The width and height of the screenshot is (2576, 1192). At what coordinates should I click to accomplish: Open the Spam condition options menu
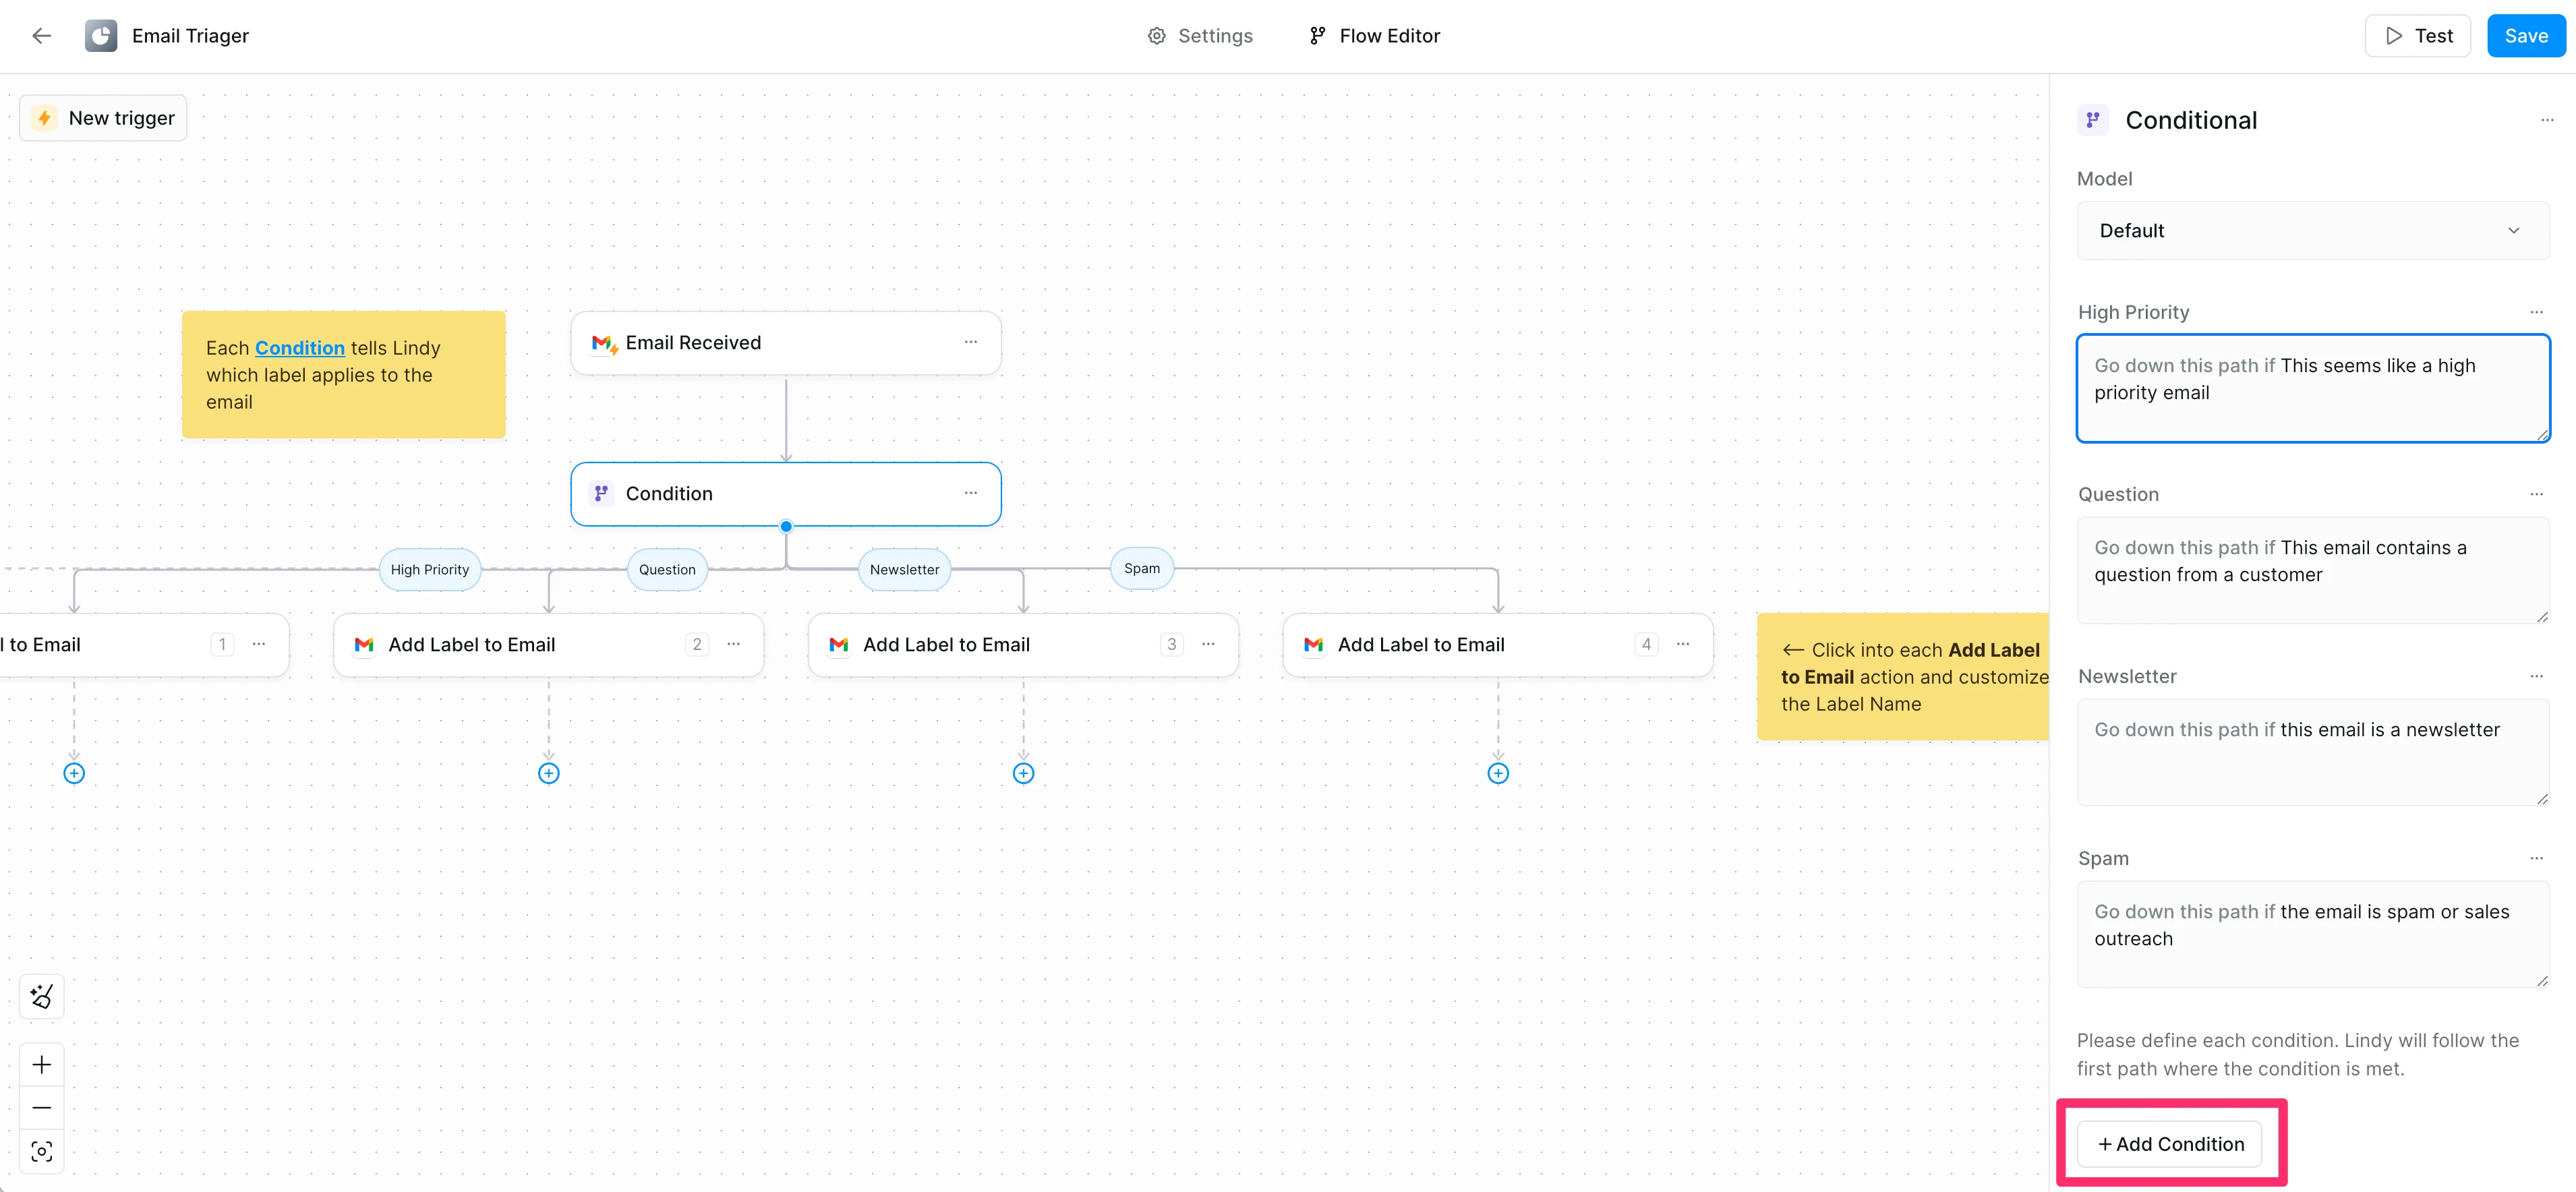pos(2535,858)
